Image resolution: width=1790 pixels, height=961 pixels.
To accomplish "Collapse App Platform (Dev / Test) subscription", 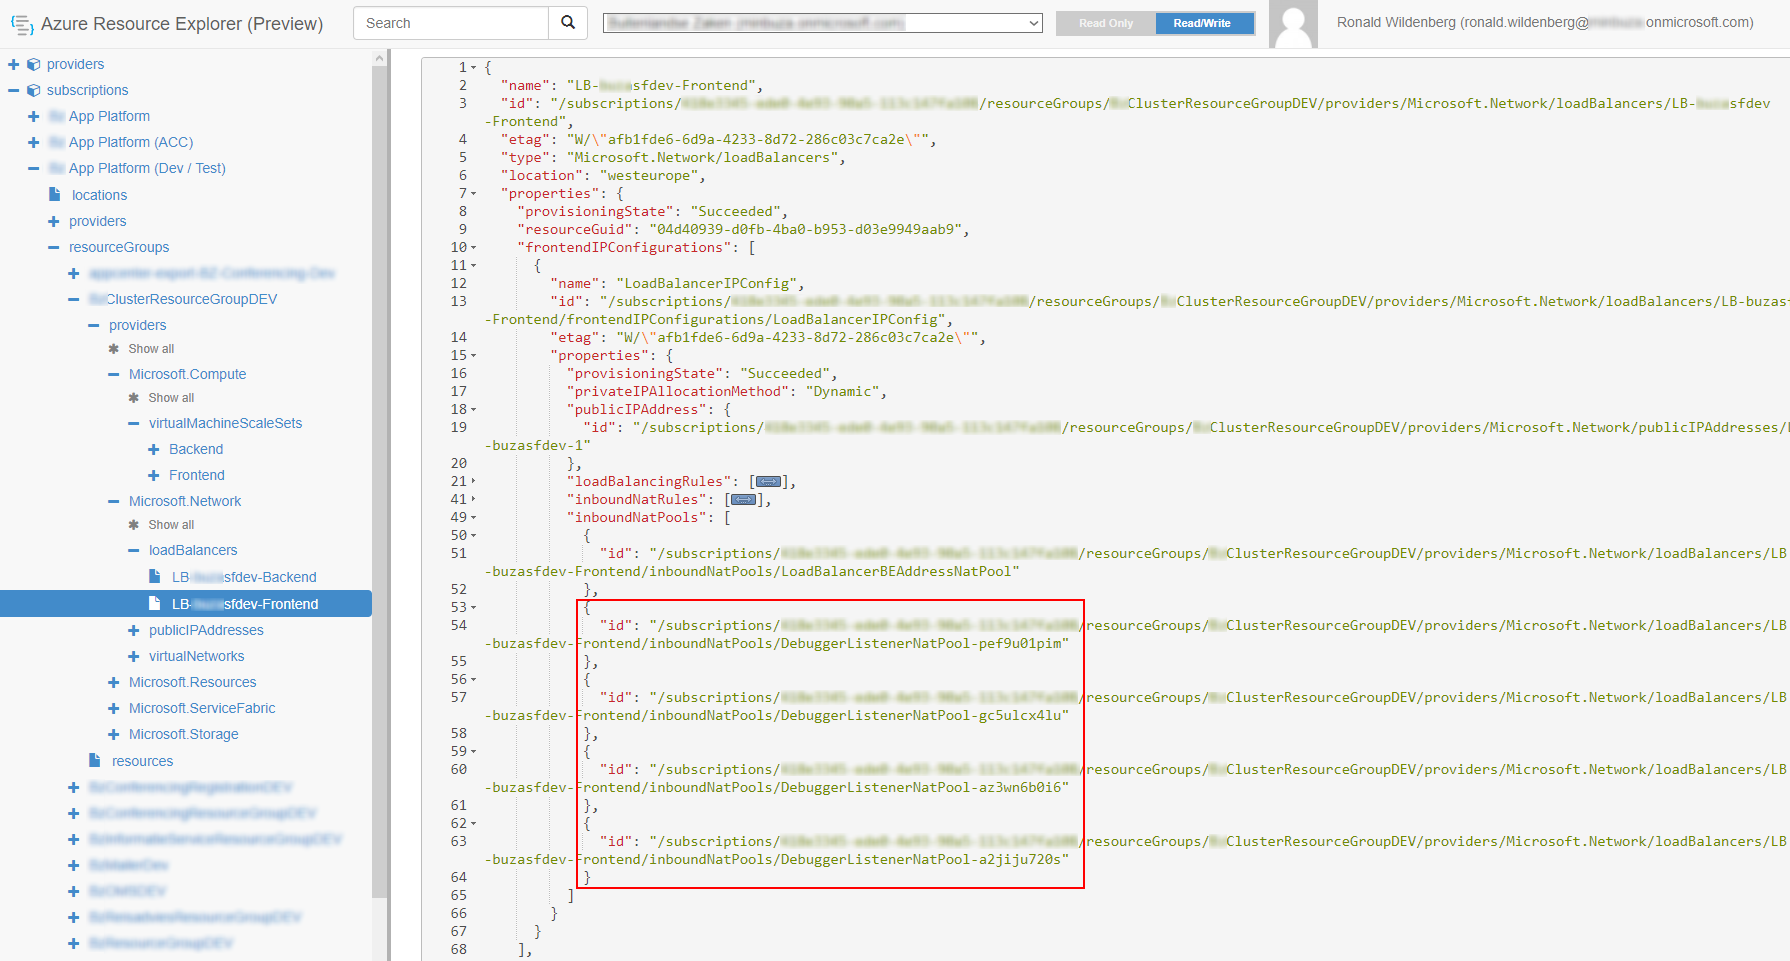I will pyautogui.click(x=34, y=168).
